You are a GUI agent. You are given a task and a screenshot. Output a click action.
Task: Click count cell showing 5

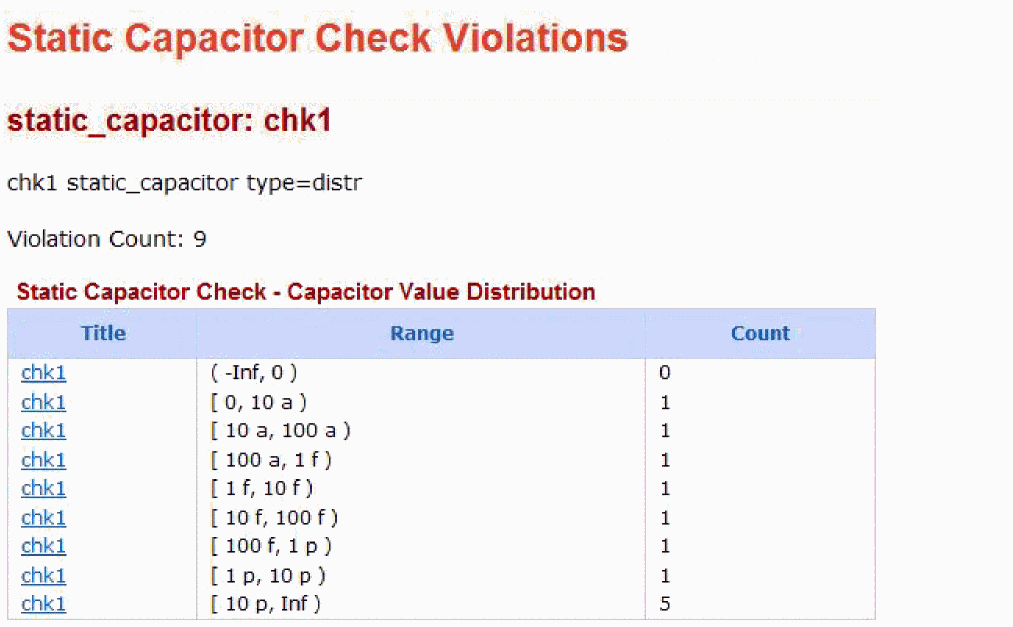coord(665,604)
